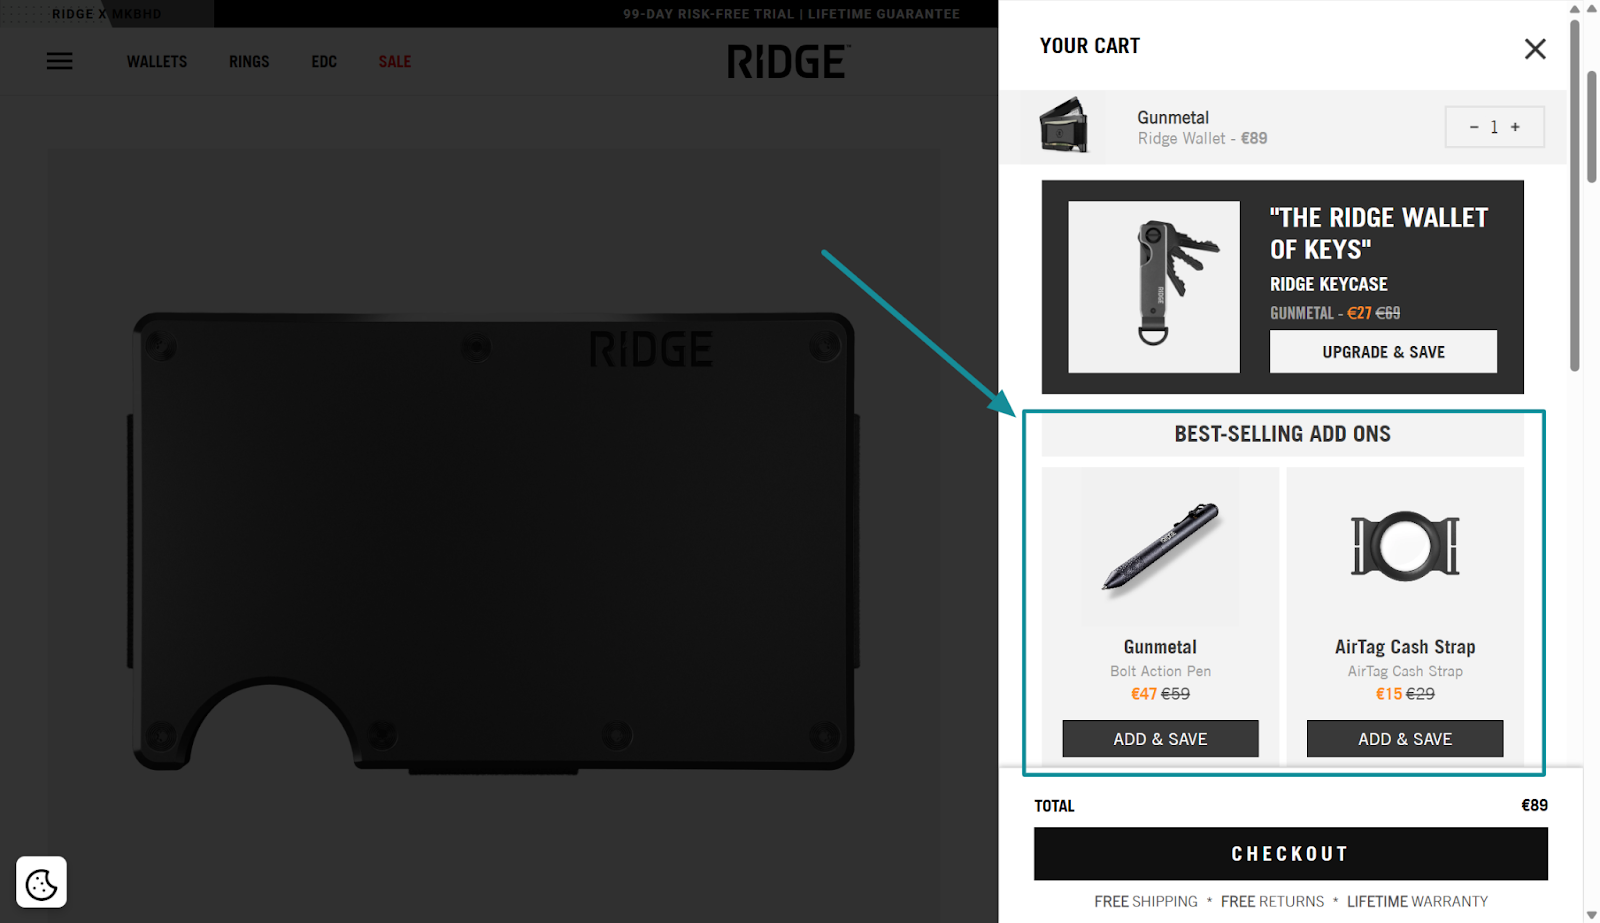Viewport: 1600px width, 923px height.
Task: Click the Ridge logo in header
Action: click(x=788, y=61)
